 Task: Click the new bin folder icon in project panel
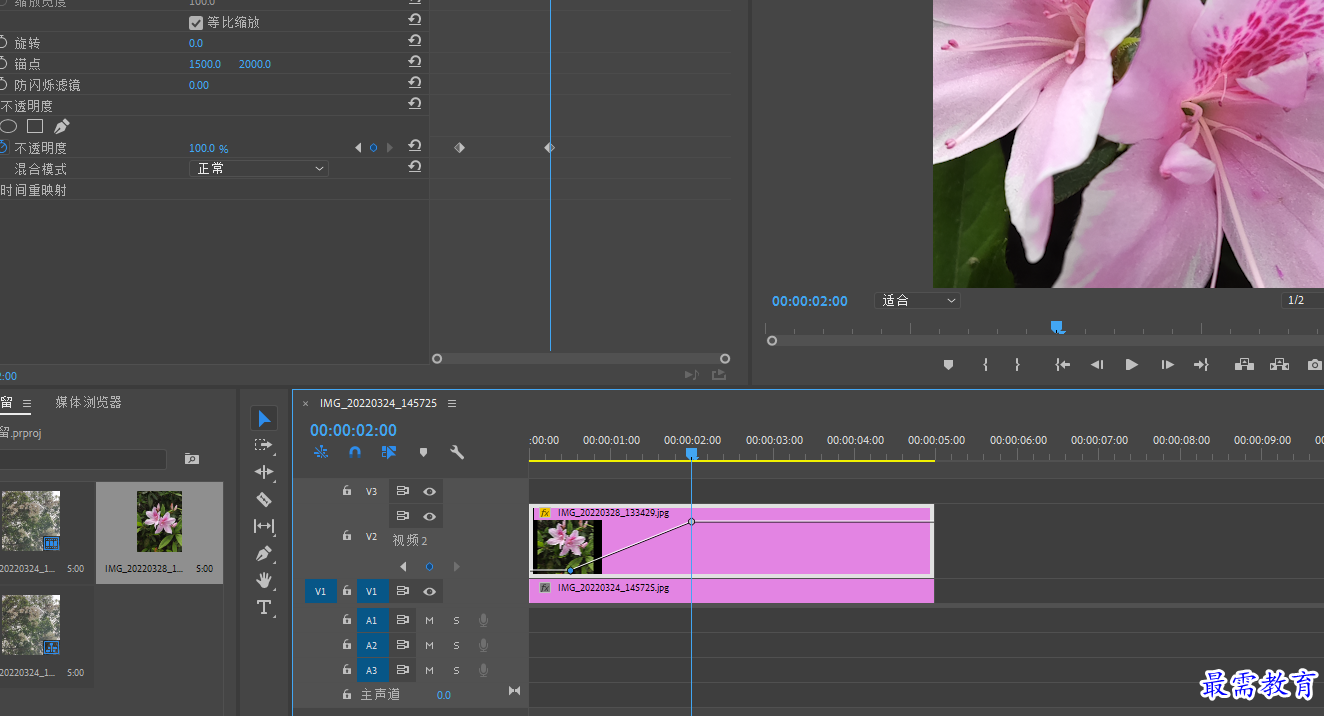tap(192, 459)
